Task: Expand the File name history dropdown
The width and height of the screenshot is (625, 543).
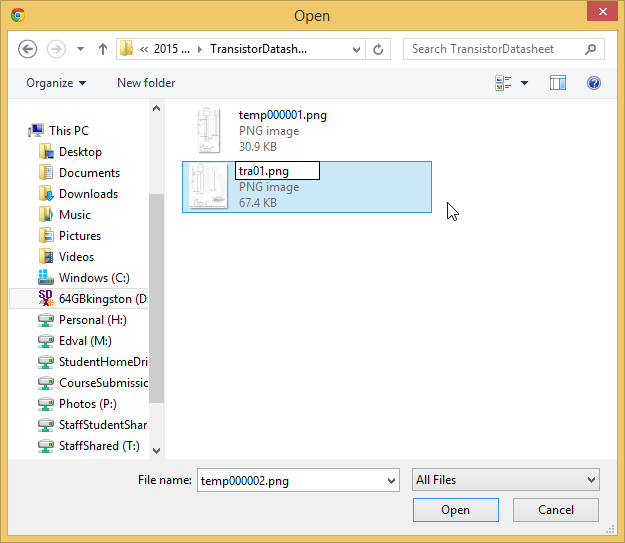Action: [391, 481]
